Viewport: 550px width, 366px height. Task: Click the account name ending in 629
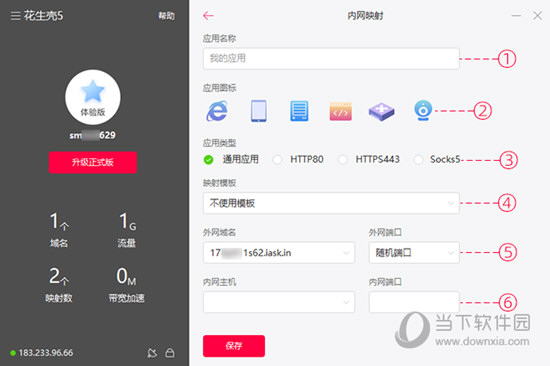93,135
